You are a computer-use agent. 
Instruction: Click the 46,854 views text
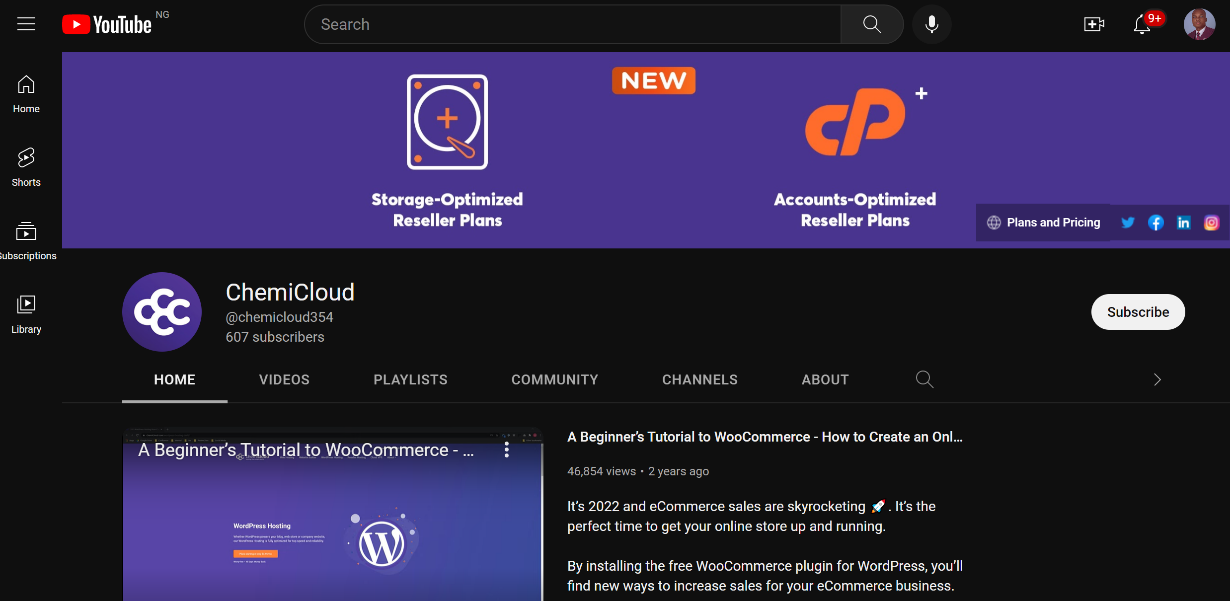[602, 471]
